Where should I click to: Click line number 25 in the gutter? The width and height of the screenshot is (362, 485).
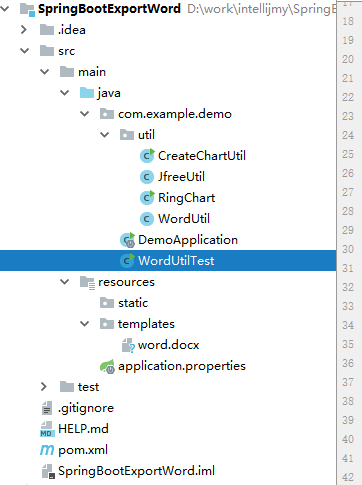(348, 154)
